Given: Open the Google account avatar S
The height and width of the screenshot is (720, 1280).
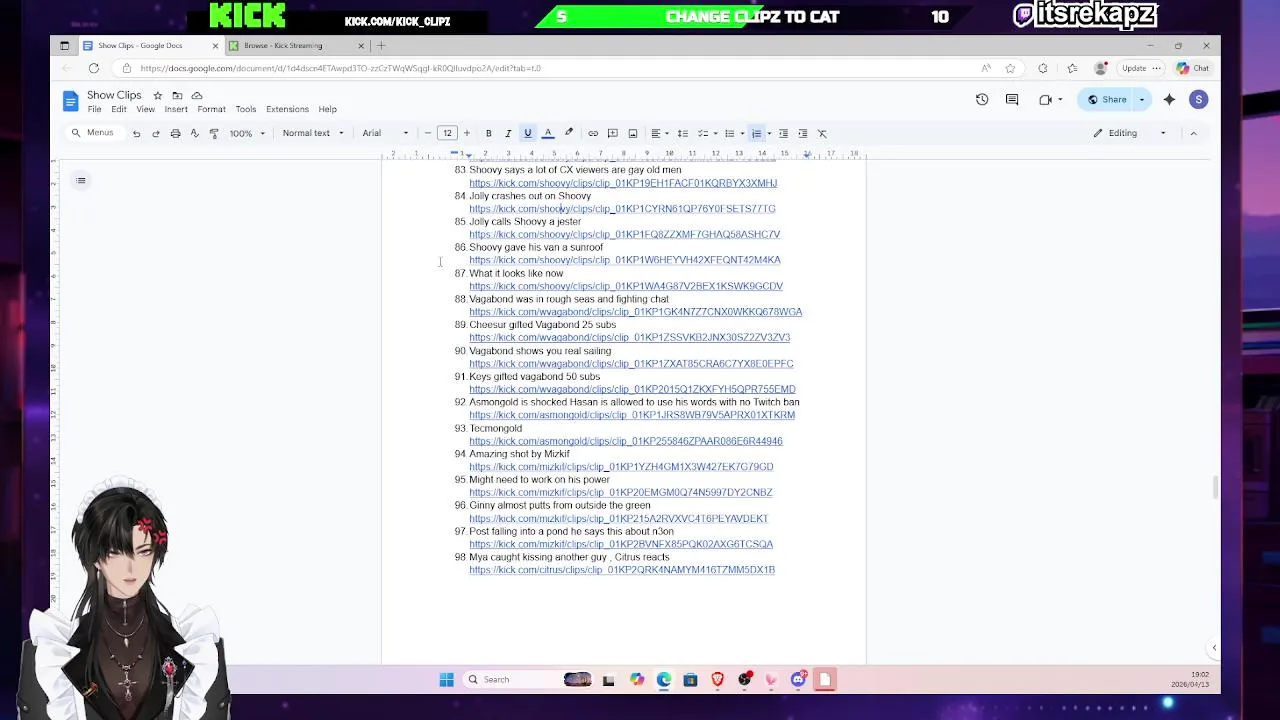Looking at the screenshot, I should click(1198, 99).
